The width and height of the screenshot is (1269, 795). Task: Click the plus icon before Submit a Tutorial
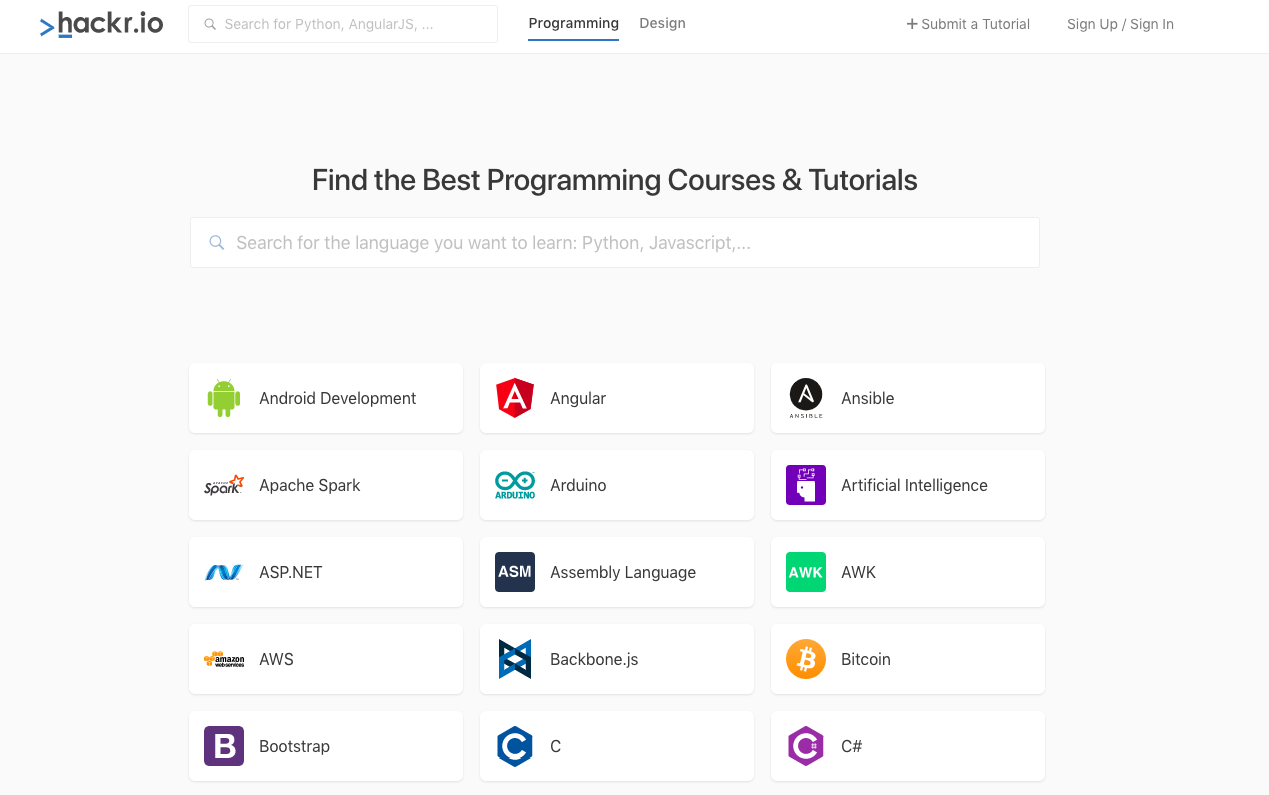[x=912, y=24]
